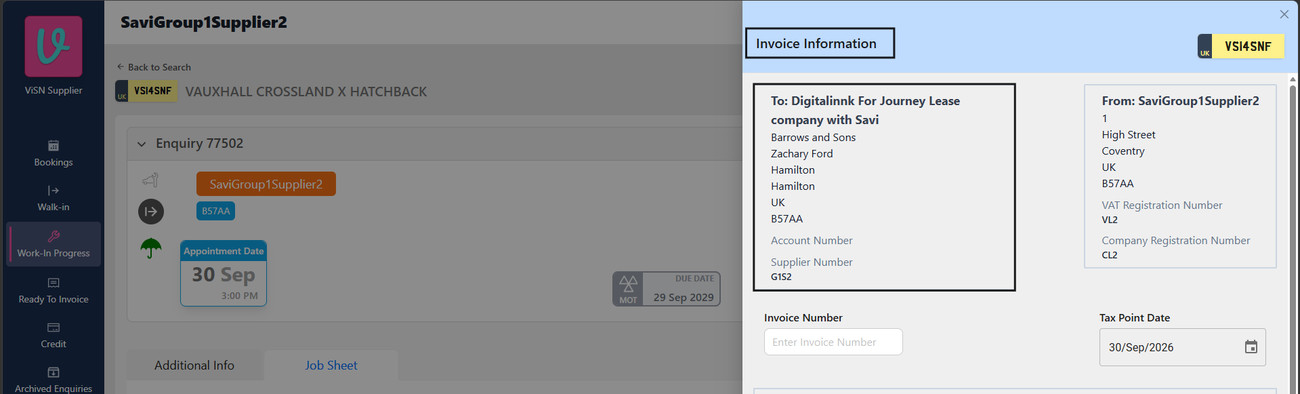The image size is (1300, 394).
Task: Click the Zachary Ford contact name
Action: (x=802, y=154)
